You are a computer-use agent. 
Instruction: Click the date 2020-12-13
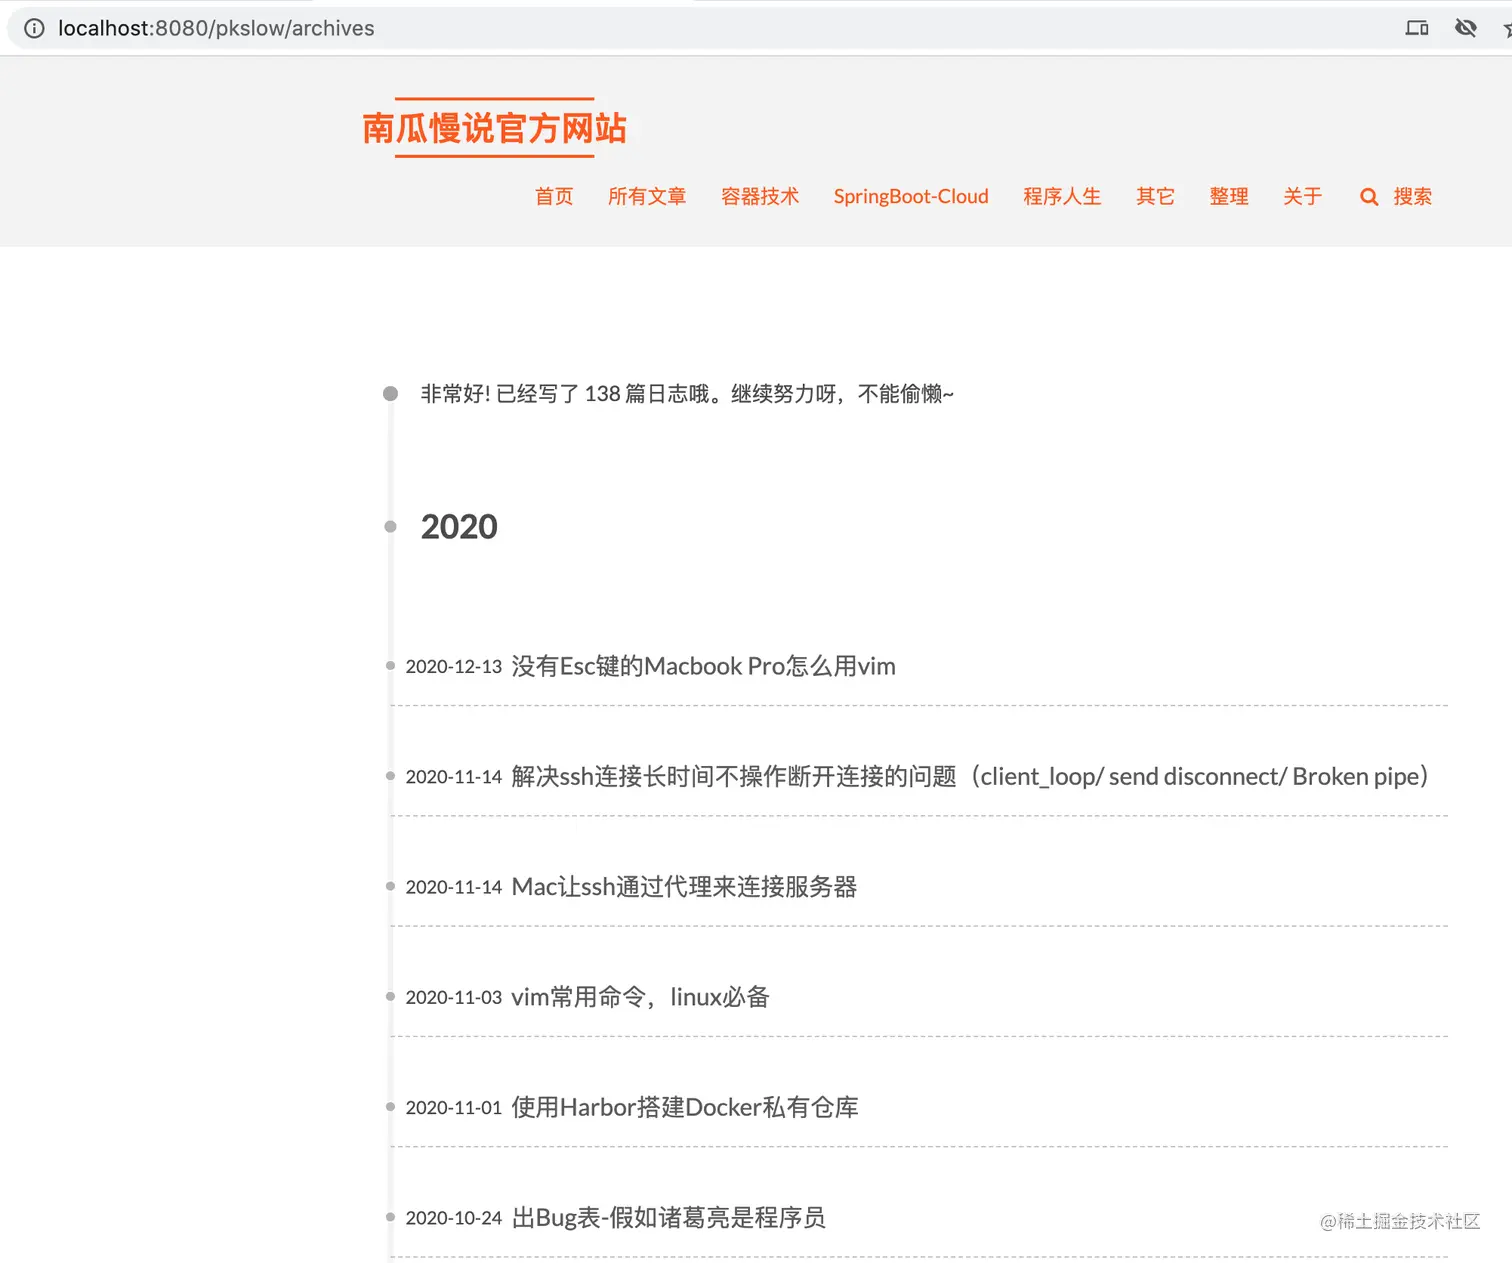454,667
